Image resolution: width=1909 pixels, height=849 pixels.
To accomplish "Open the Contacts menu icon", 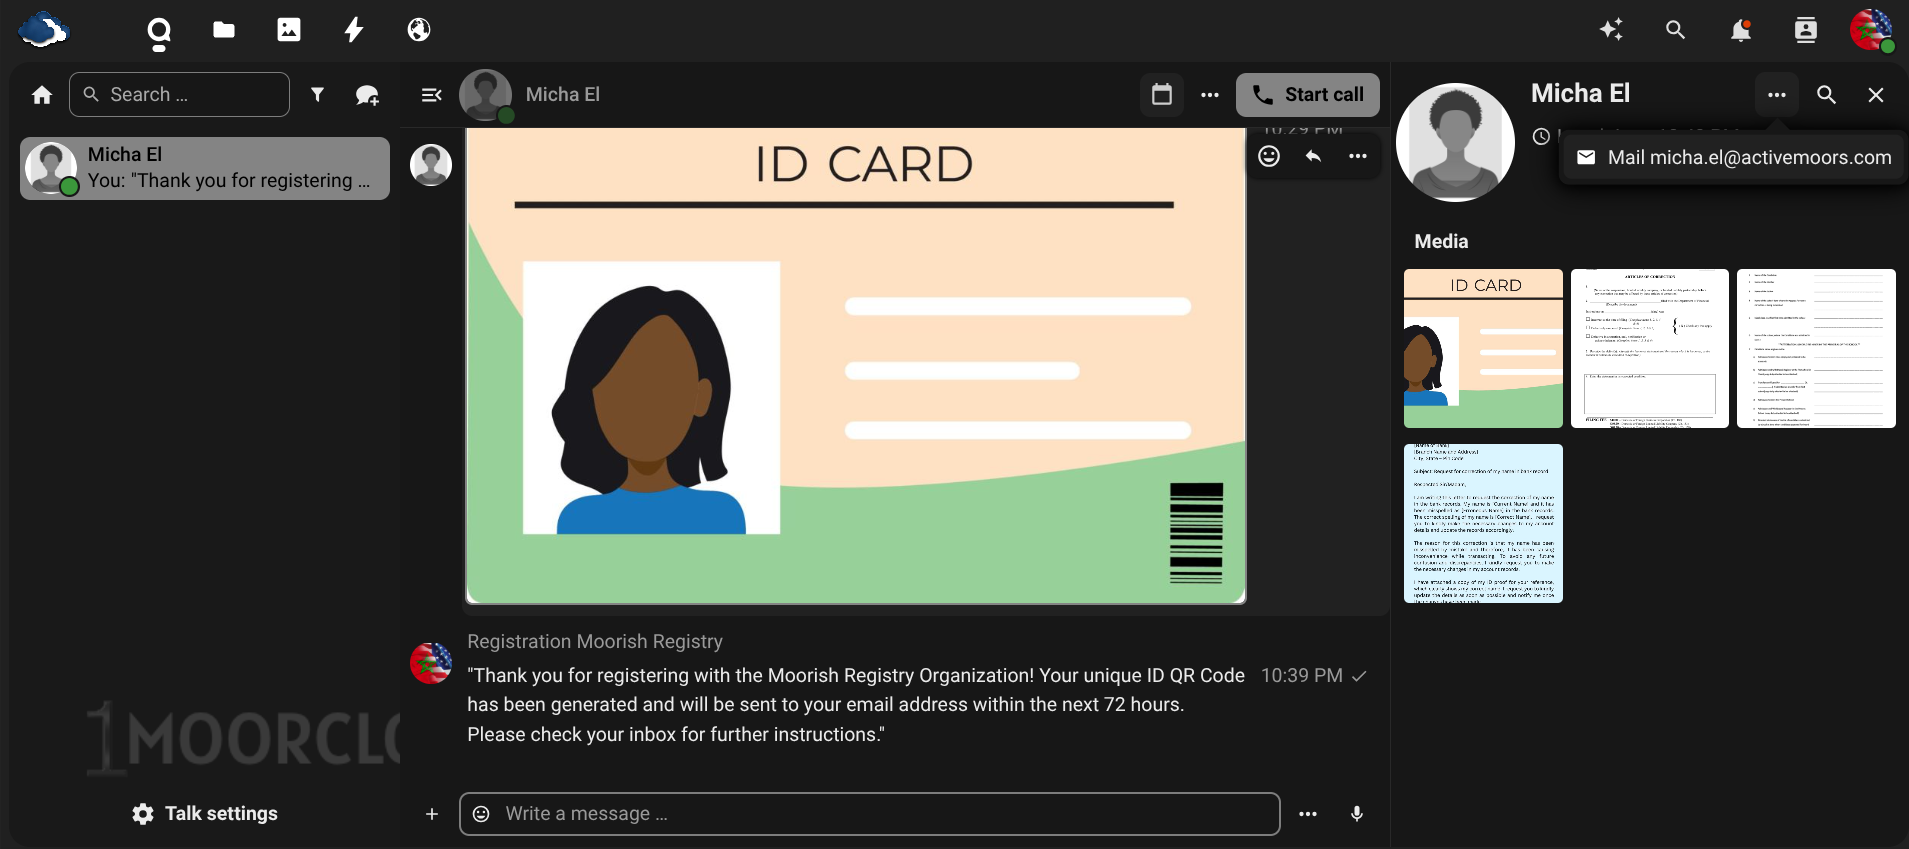I will click(1805, 31).
